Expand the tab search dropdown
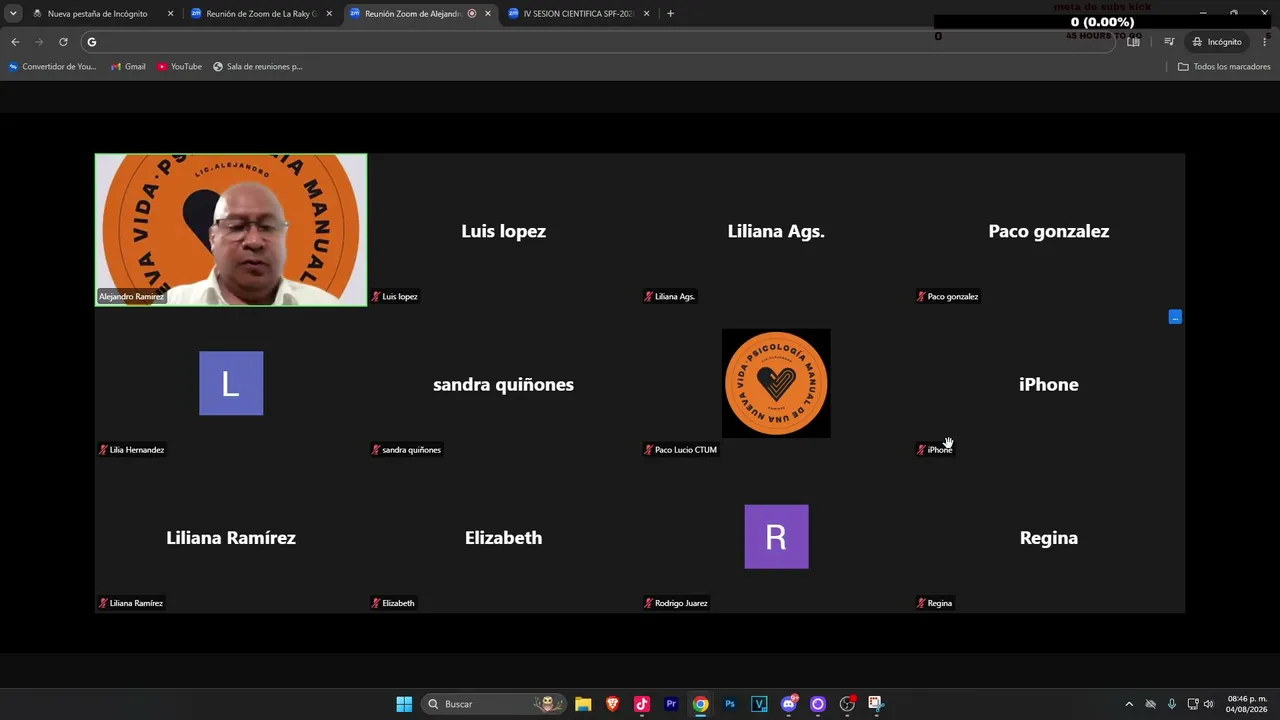 point(13,14)
